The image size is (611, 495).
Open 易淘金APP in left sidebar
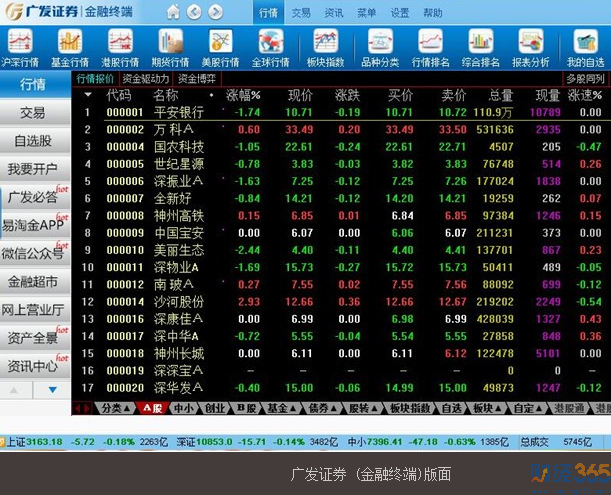click(35, 225)
